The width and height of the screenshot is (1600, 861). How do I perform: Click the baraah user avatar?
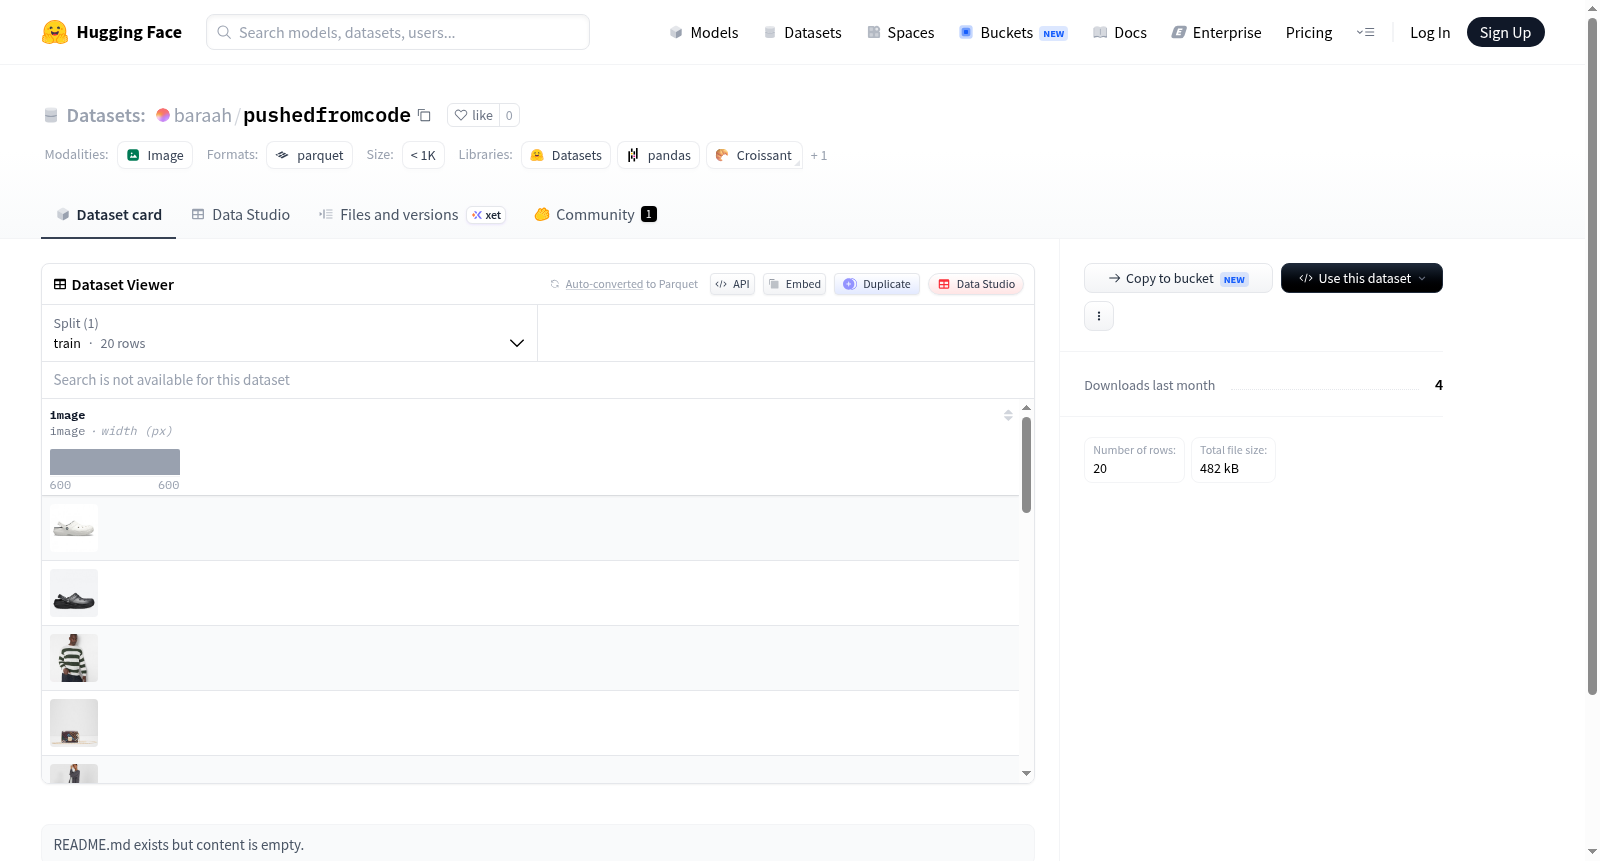click(163, 115)
